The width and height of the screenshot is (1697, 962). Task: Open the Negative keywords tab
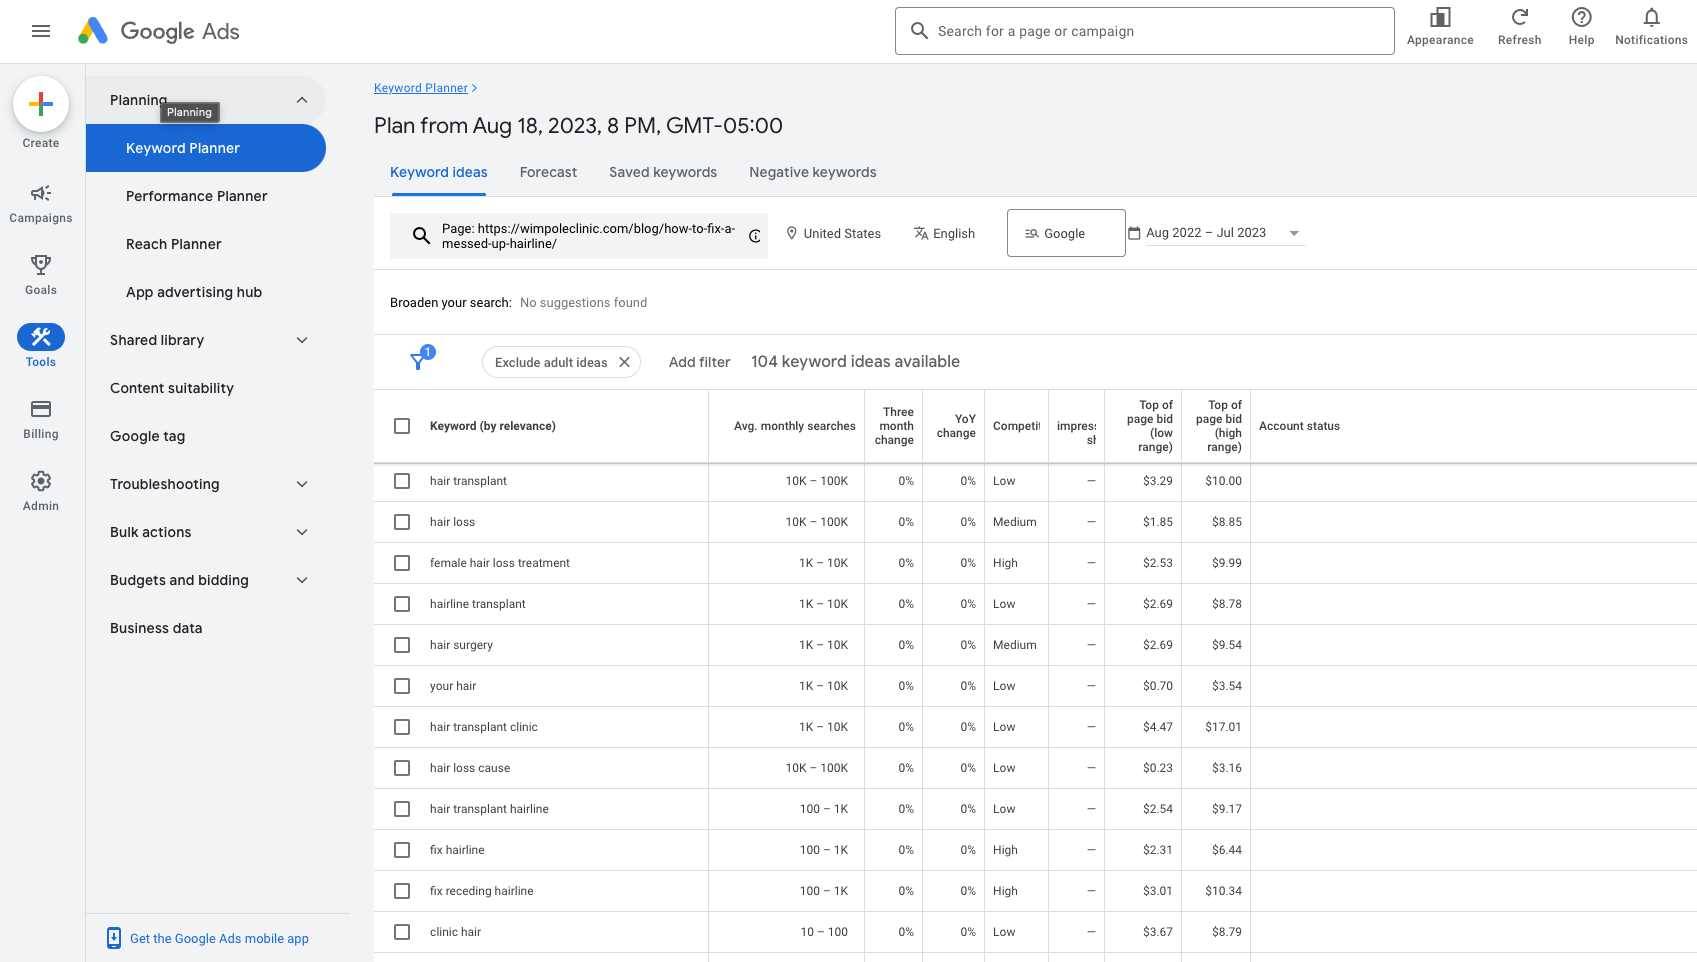tap(813, 172)
